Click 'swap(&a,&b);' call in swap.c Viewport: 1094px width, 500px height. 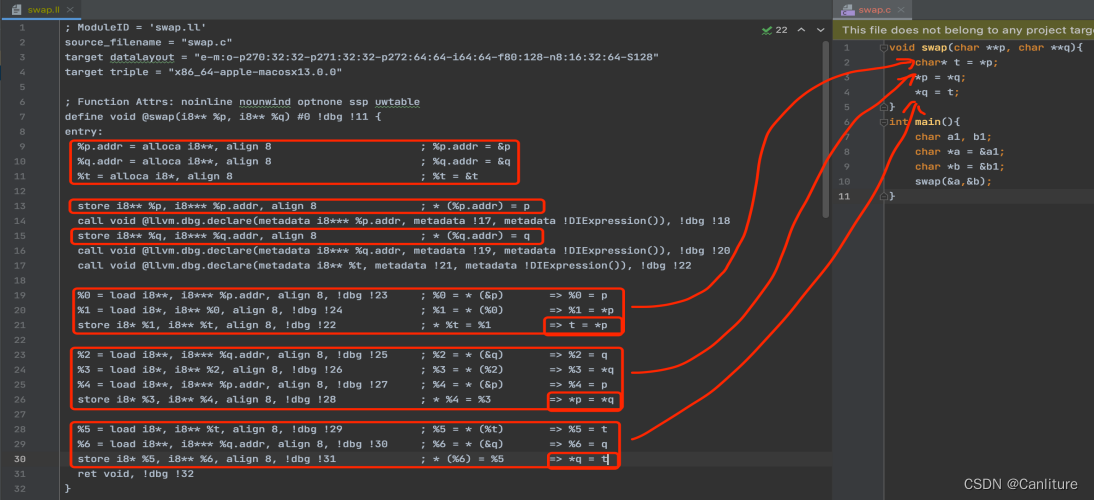(953, 181)
